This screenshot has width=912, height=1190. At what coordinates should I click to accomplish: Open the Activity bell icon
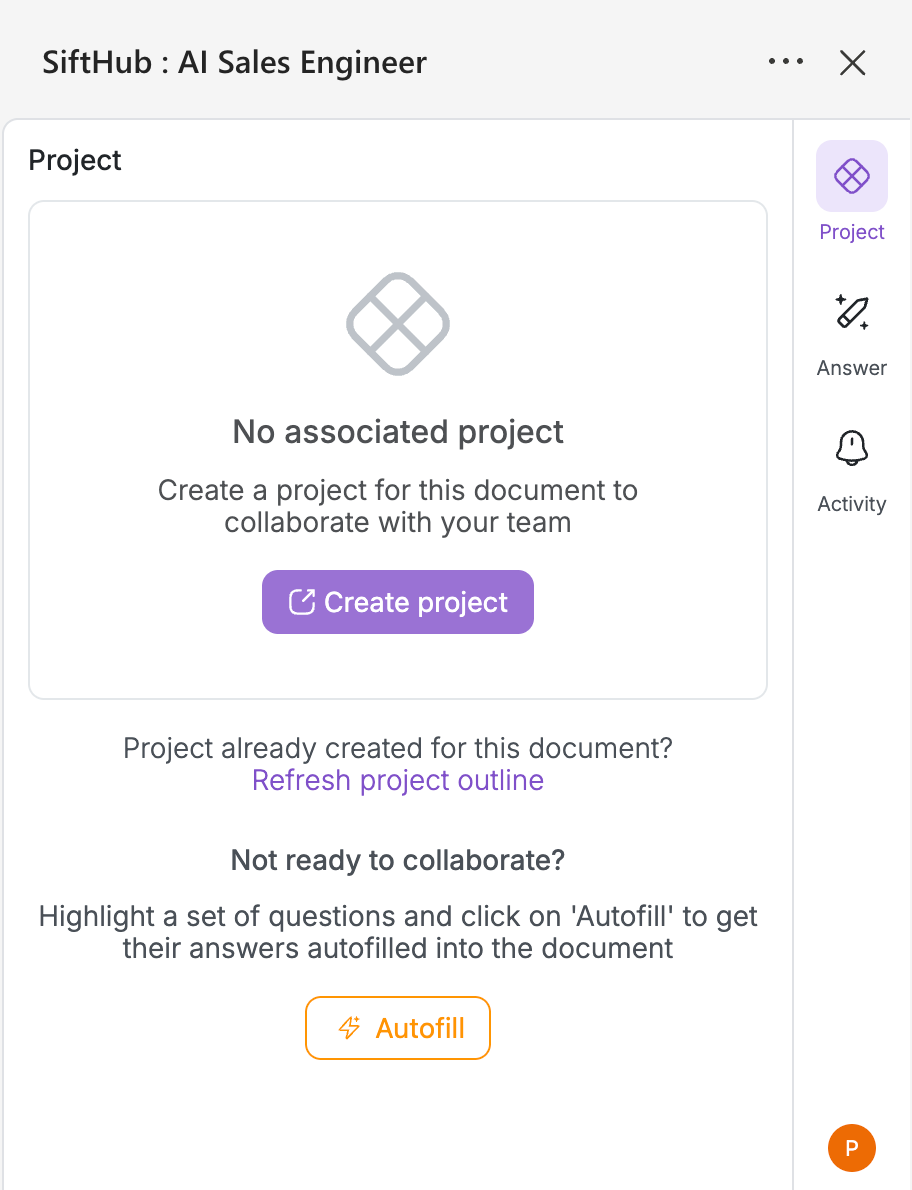click(852, 448)
